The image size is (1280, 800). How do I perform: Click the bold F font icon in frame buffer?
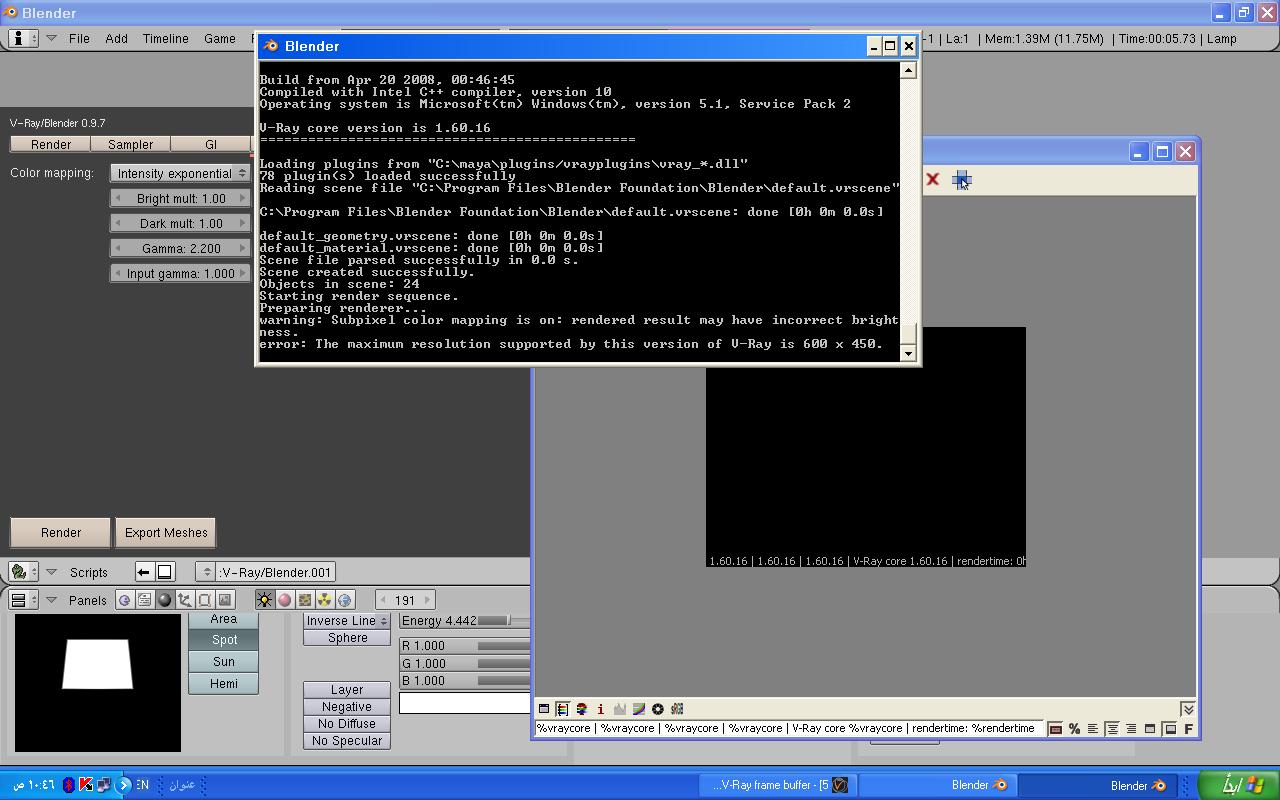(x=1188, y=729)
